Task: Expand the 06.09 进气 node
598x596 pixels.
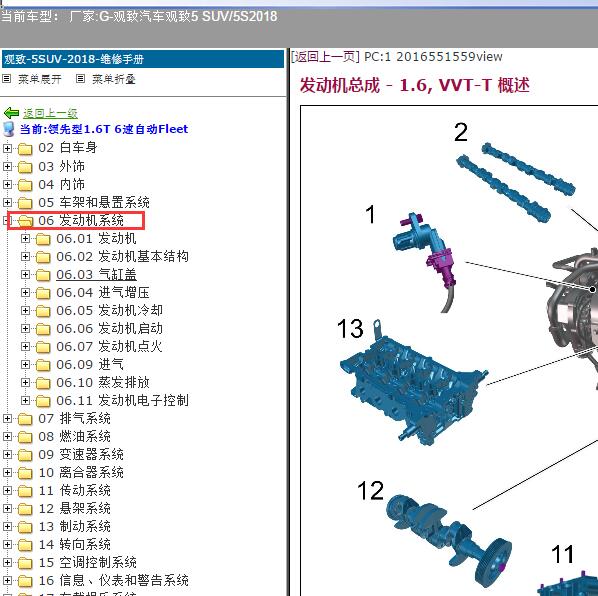Action: [25, 364]
